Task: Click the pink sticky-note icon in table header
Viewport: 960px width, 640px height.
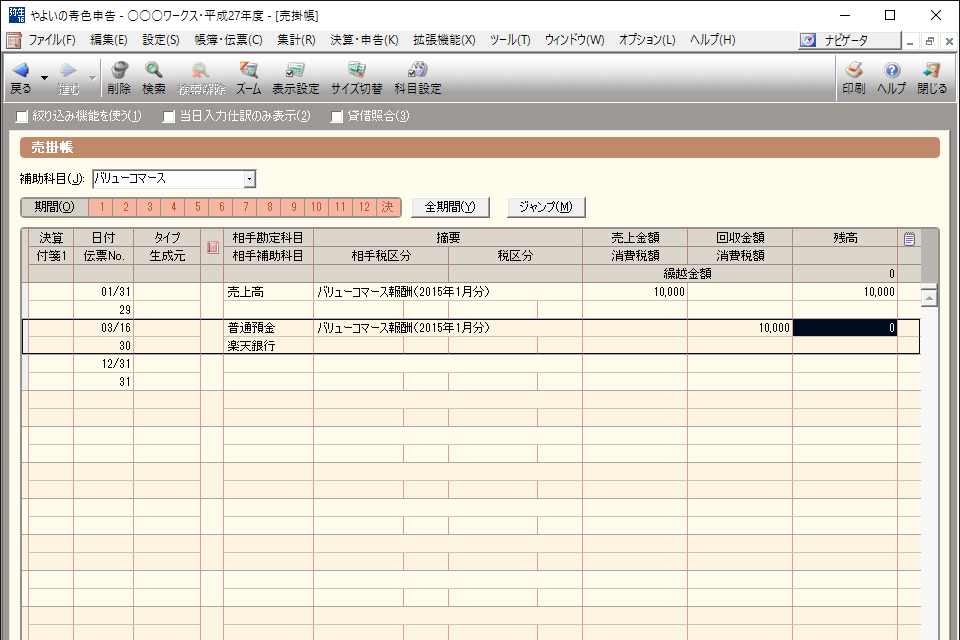Action: point(212,247)
